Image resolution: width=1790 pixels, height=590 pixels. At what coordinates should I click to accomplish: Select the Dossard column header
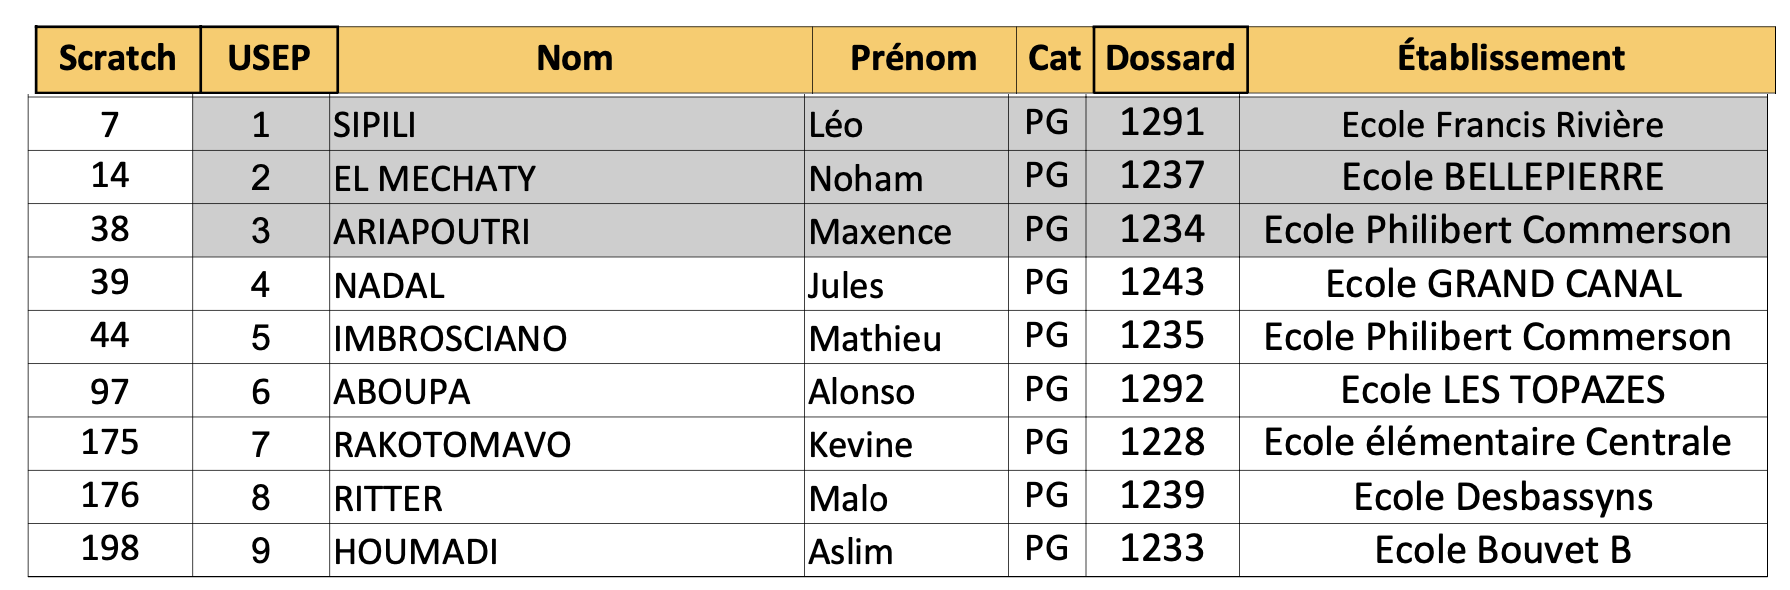coord(1170,59)
